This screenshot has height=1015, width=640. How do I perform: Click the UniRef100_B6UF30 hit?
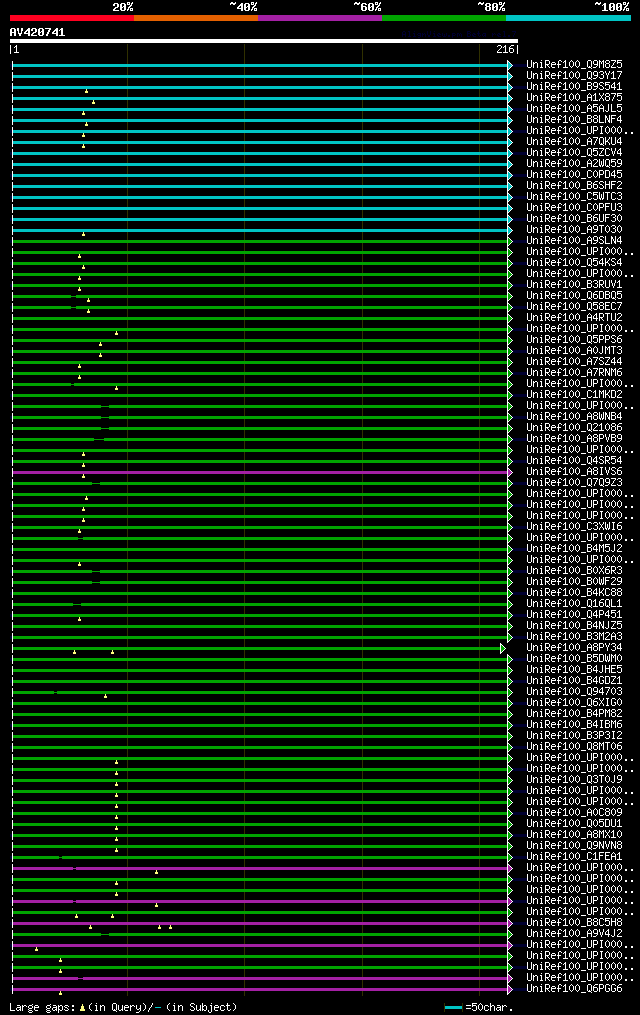pyautogui.click(x=574, y=219)
